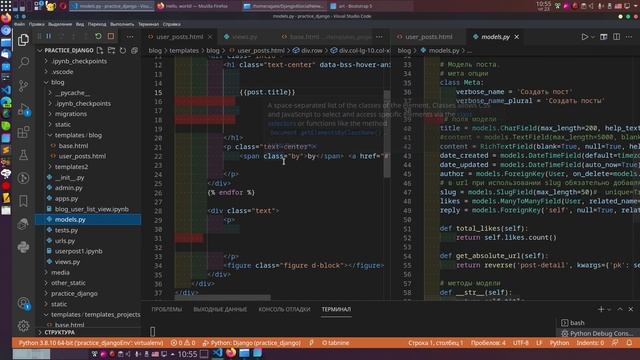Collapse all folders in Explorer
The image size is (640, 360).
click(134, 51)
